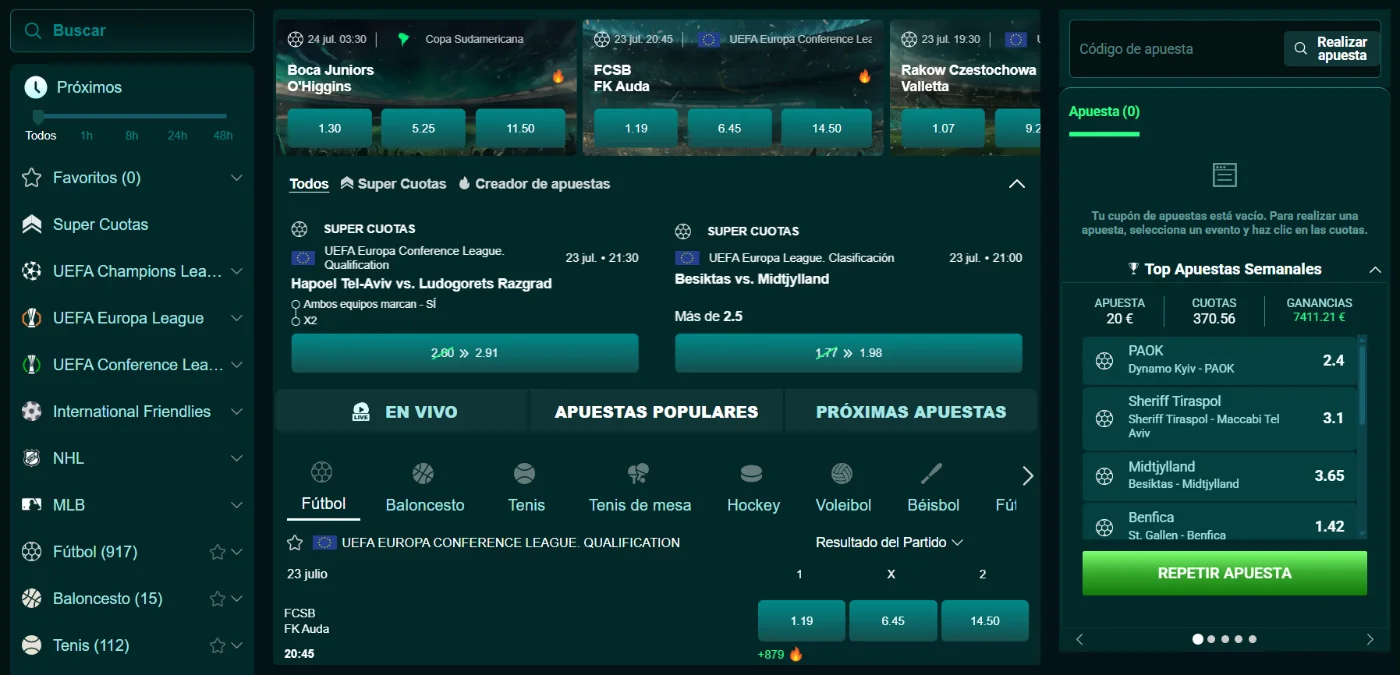Click the trophy icon next to Top Apuestas Semanales

(x=1134, y=268)
